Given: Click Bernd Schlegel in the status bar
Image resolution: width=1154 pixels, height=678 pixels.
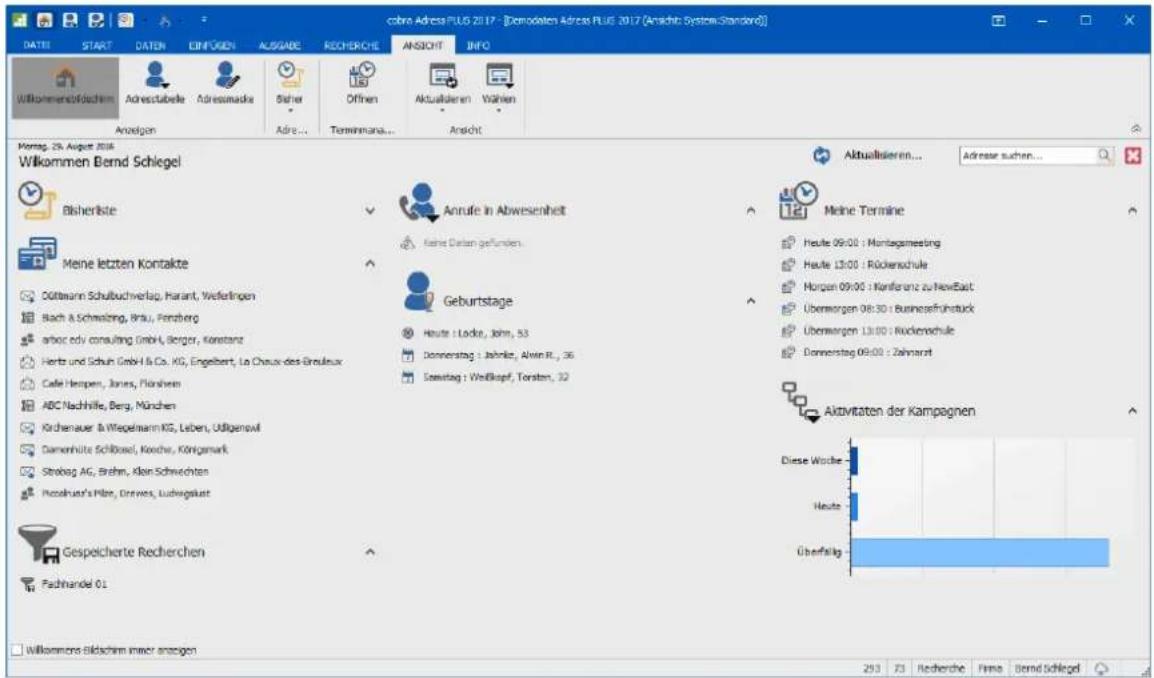Looking at the screenshot, I should [x=1047, y=668].
